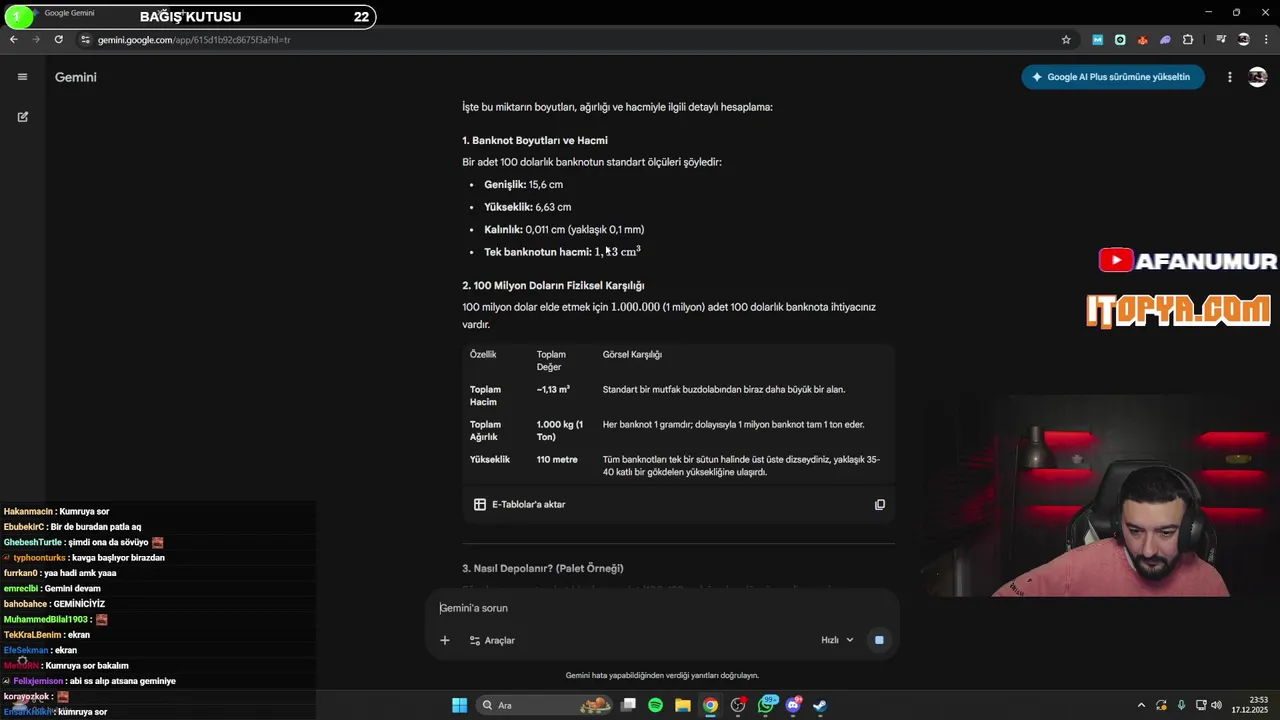Switch to Chrome in the taskbar
The height and width of the screenshot is (720, 1280).
[x=710, y=705]
